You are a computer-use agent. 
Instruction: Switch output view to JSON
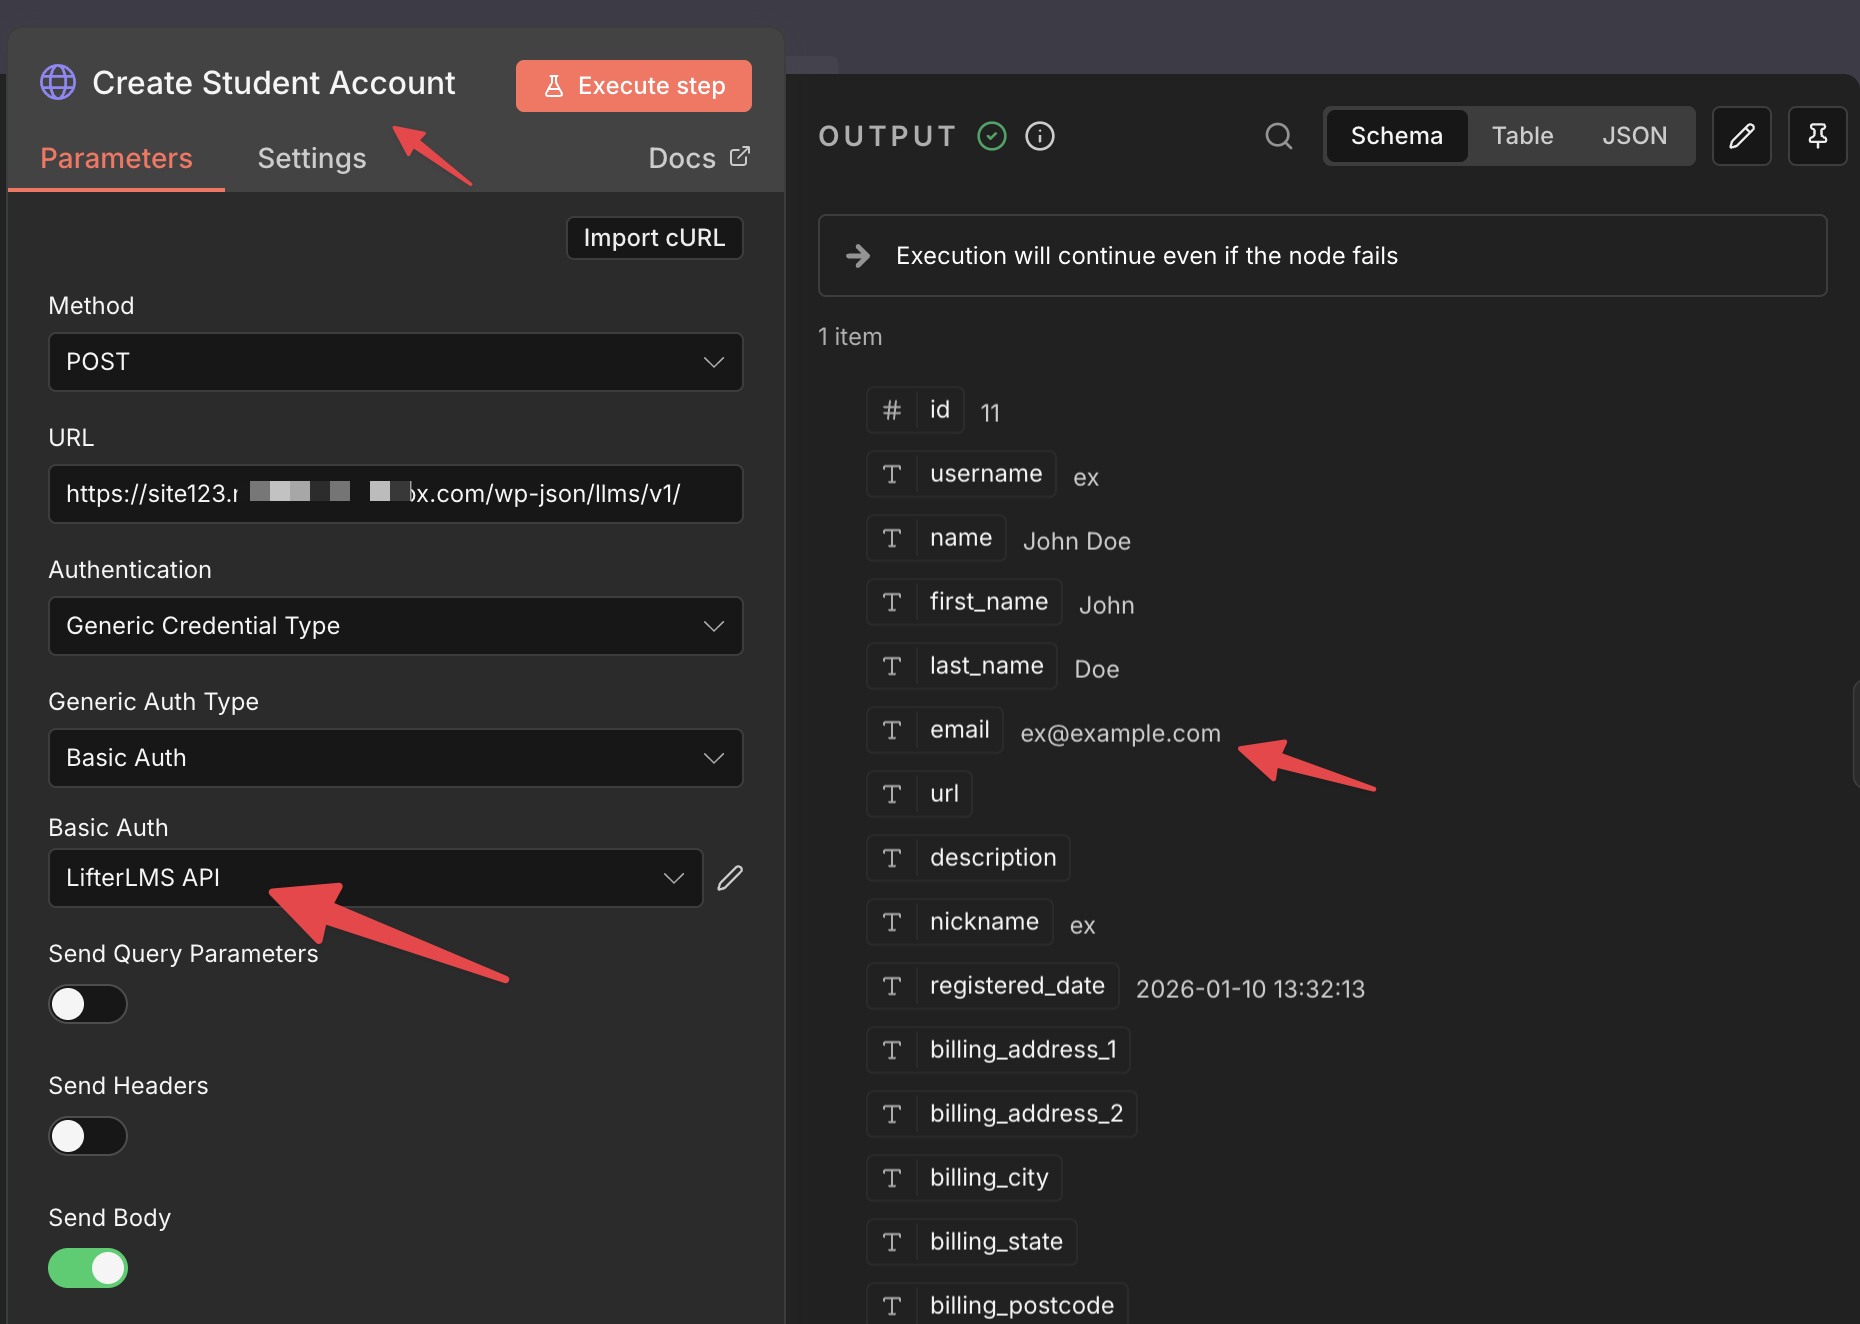(x=1634, y=136)
